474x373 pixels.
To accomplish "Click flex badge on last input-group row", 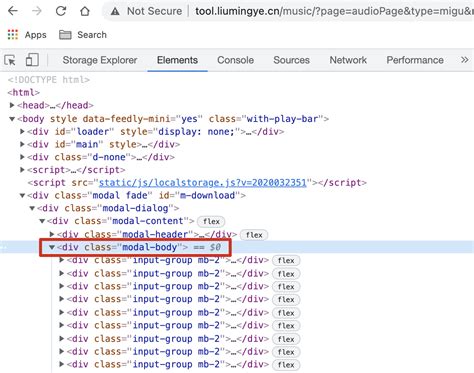I will (286, 365).
